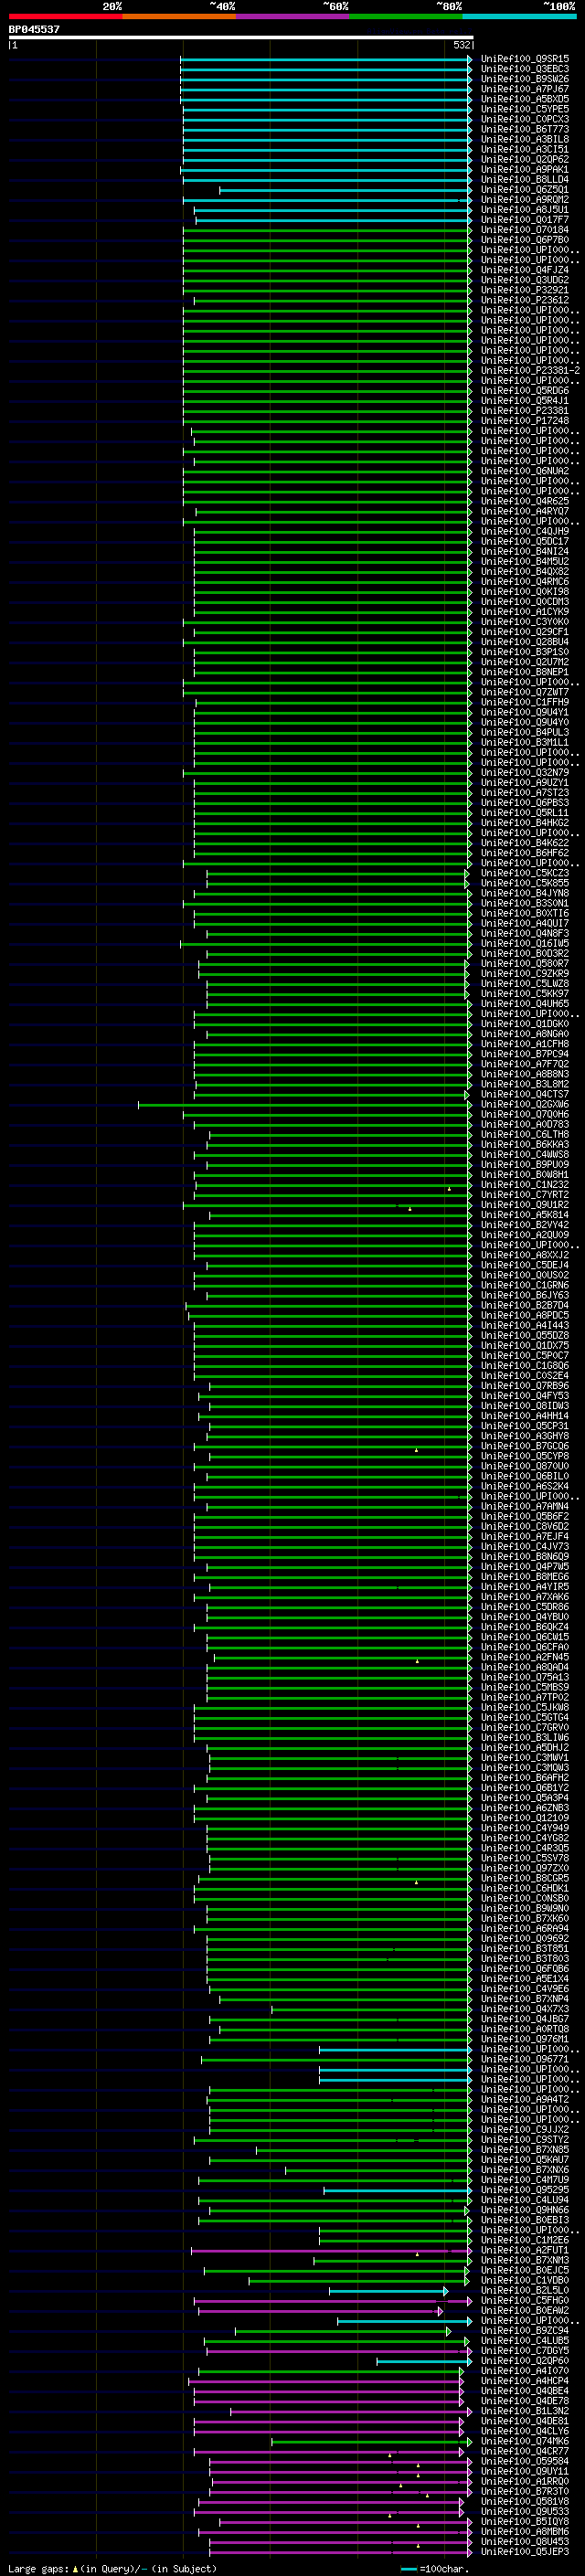Select hit UniRef100_B6KKA3
The image size is (585, 2576).
point(524,1144)
